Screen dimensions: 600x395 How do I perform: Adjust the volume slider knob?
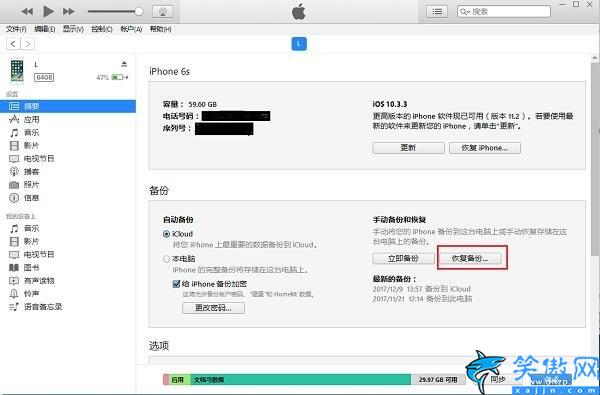pyautogui.click(x=139, y=11)
